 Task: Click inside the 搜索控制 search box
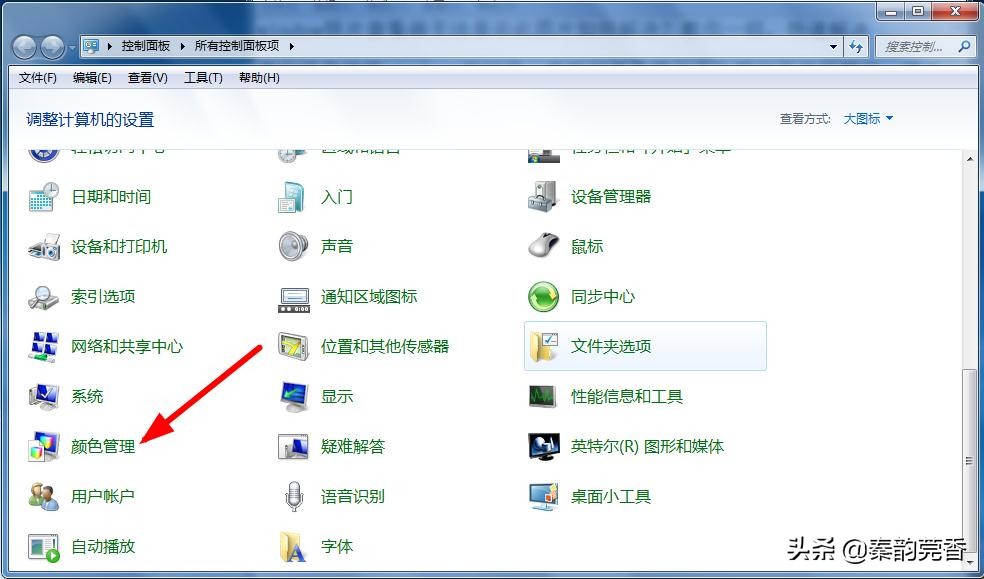915,46
